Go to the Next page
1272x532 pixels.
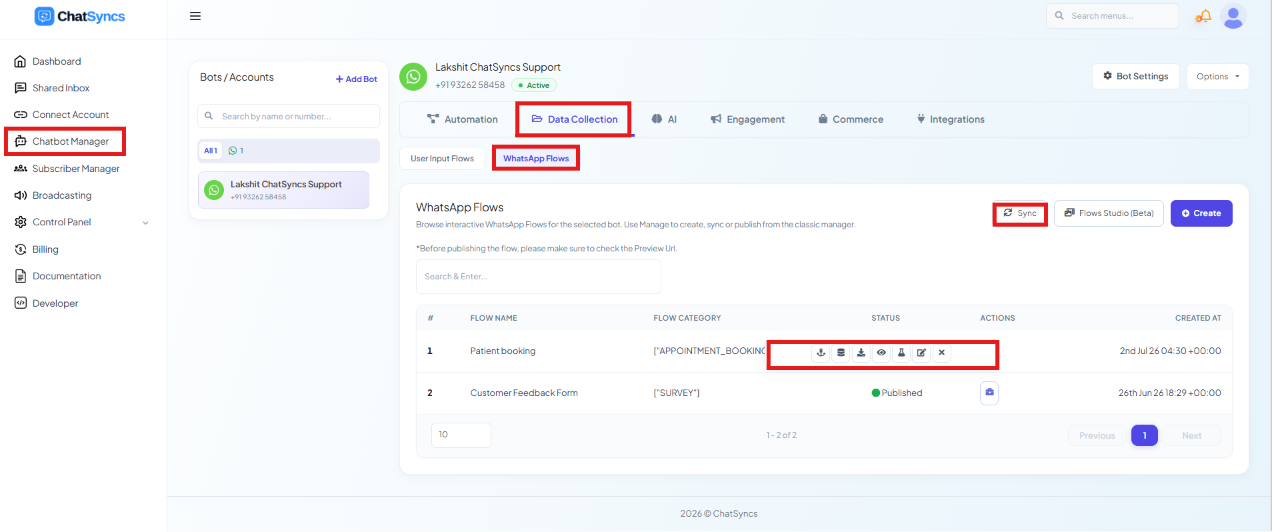pyautogui.click(x=1191, y=435)
